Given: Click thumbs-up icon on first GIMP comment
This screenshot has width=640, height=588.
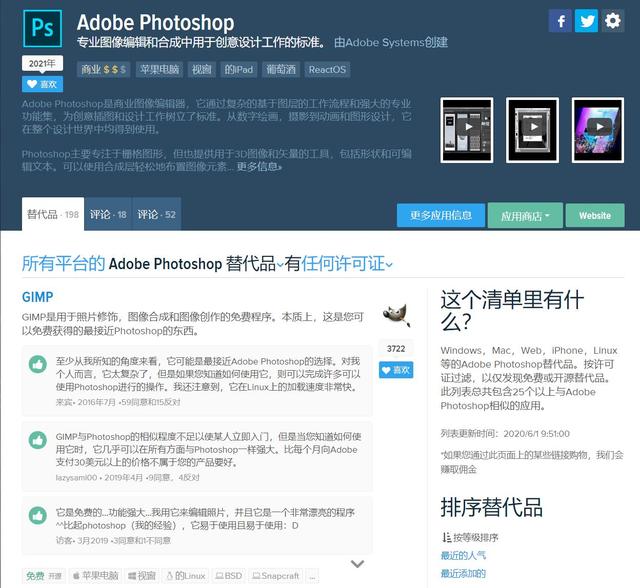Looking at the screenshot, I should (37, 364).
